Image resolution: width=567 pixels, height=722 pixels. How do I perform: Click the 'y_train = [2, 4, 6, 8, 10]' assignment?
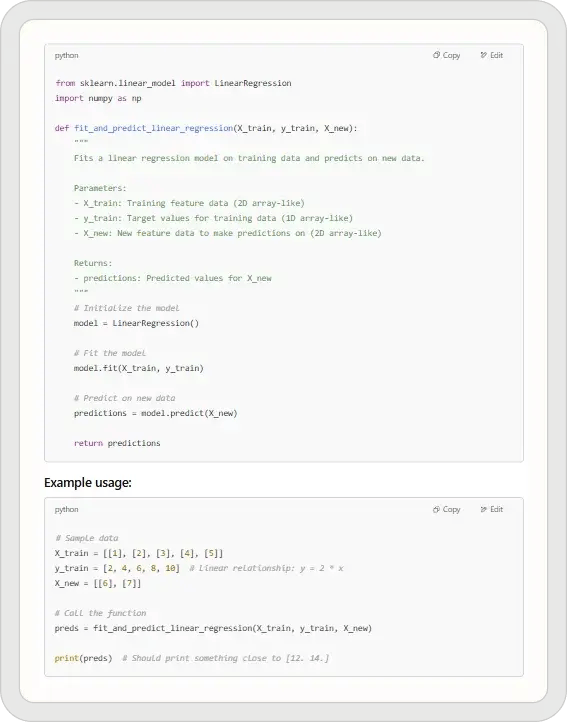117,568
